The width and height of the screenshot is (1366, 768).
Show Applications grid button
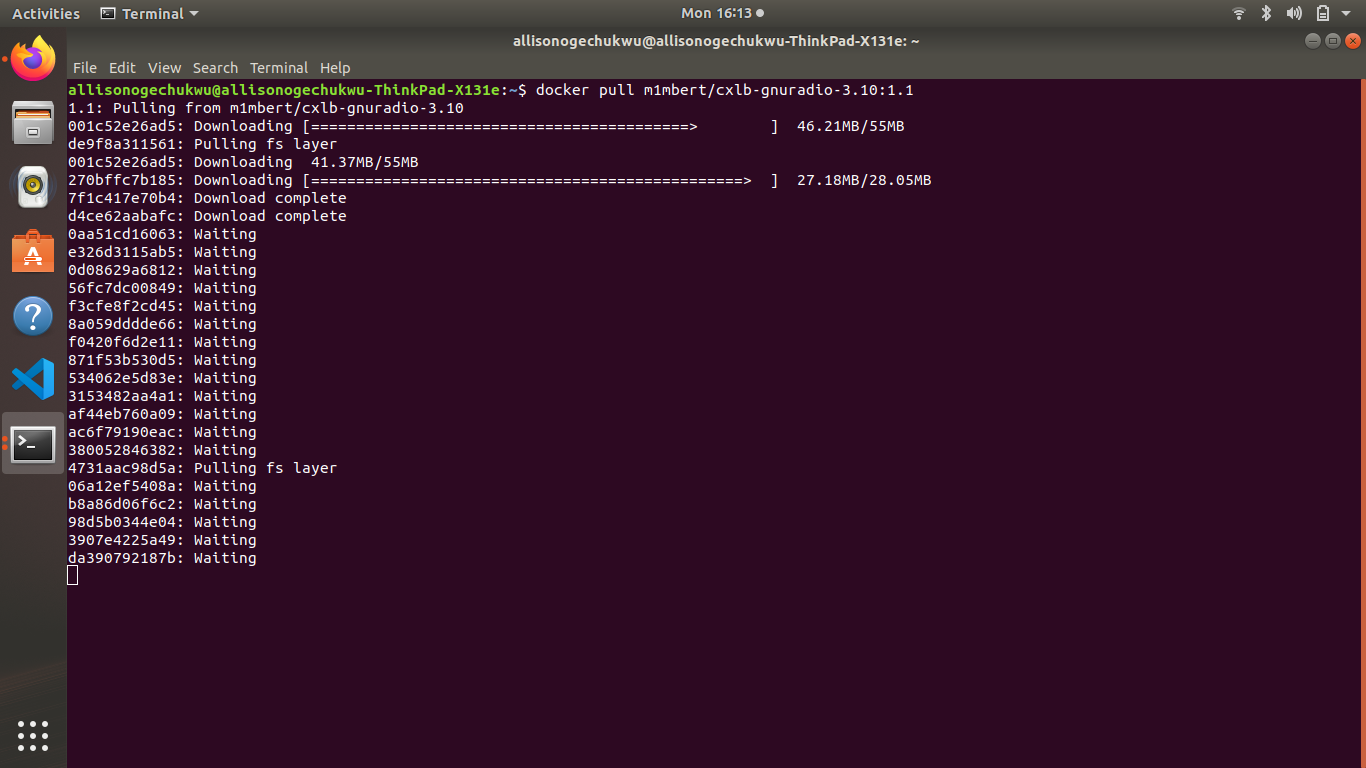click(33, 735)
